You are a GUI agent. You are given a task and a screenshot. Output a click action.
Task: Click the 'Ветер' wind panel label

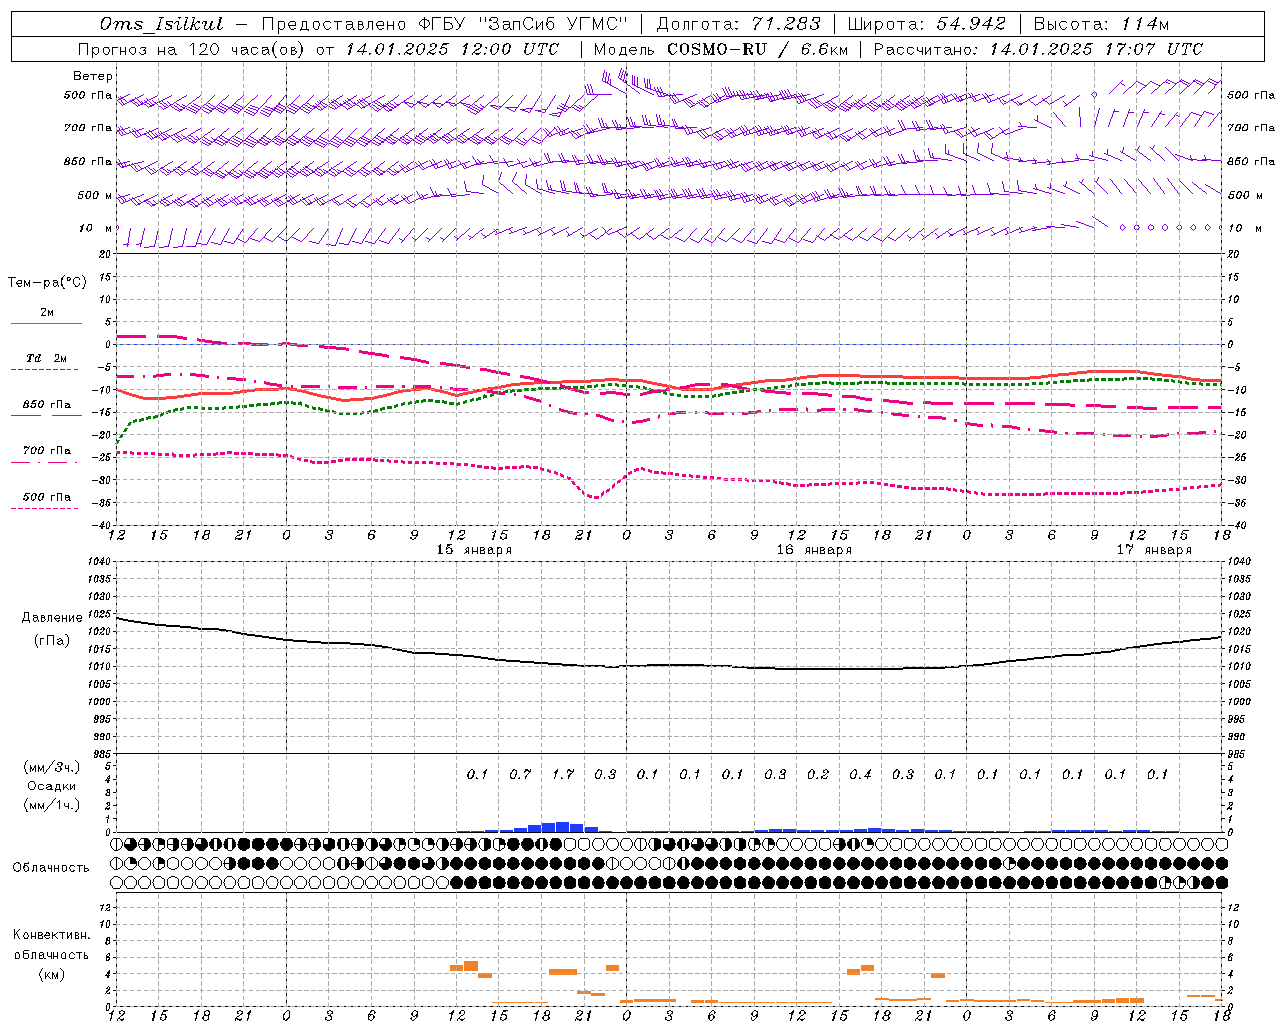[x=93, y=76]
